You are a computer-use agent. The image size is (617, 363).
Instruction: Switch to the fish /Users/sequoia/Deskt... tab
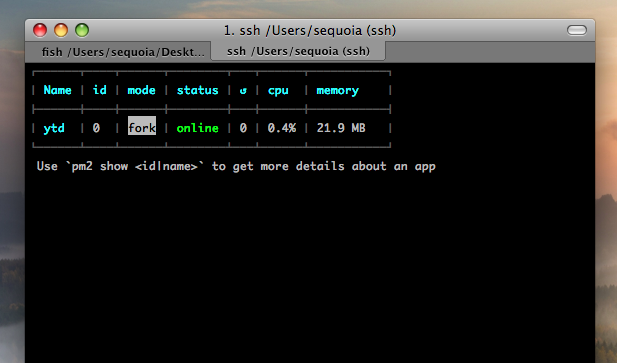point(118,52)
